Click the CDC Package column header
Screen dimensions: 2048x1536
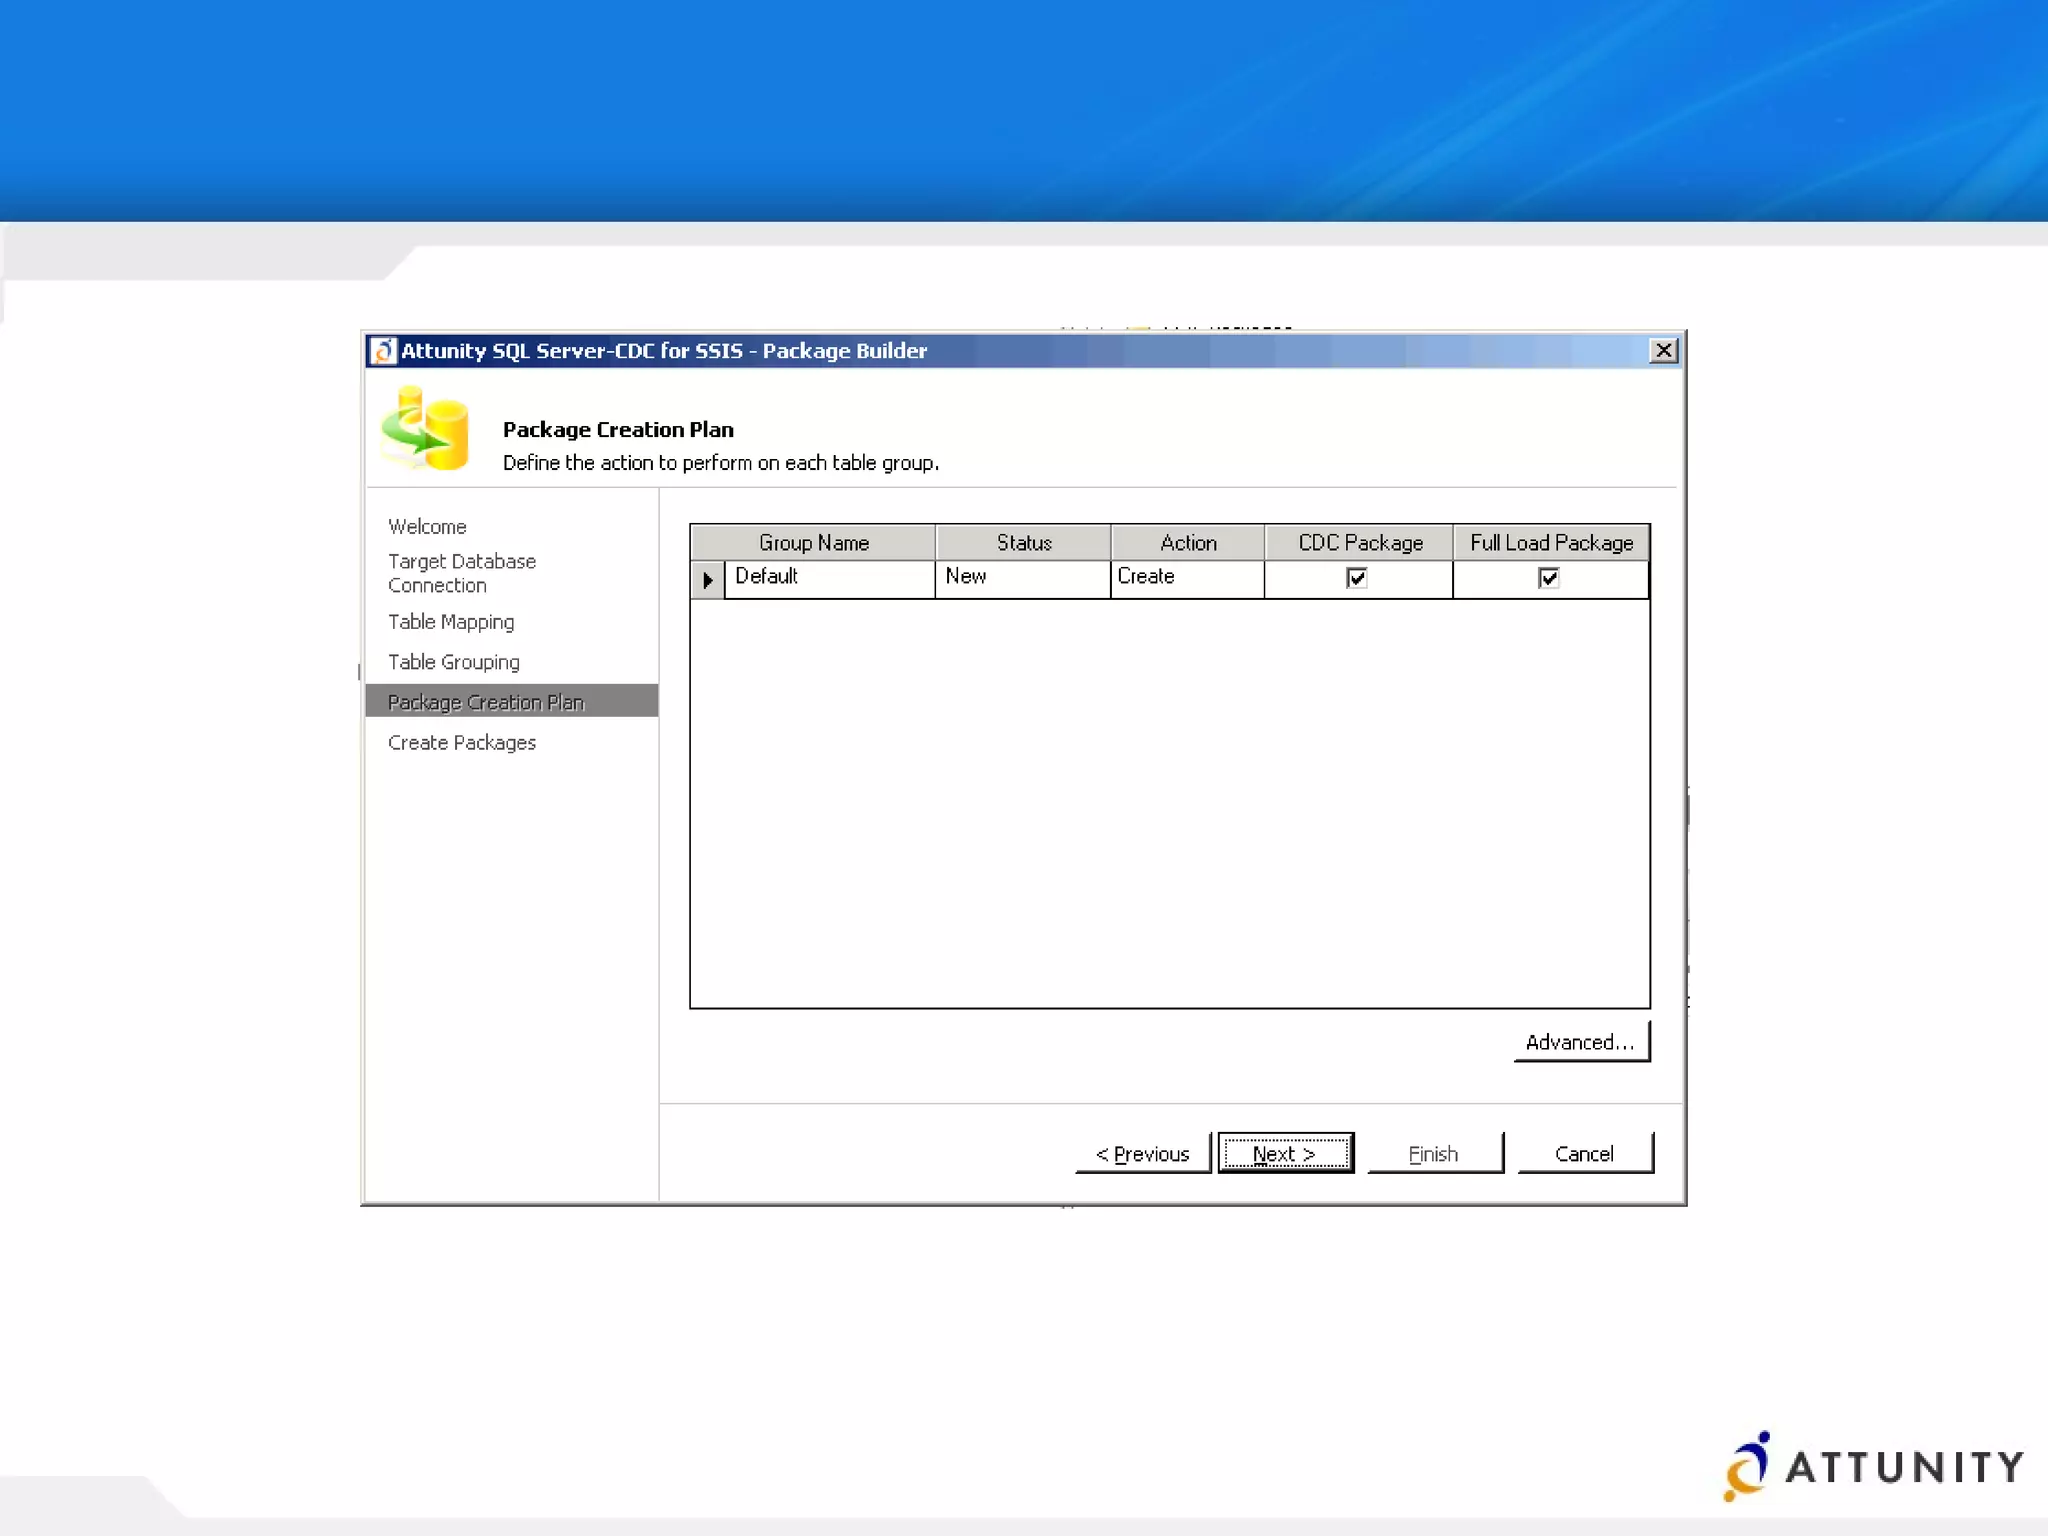[1359, 543]
